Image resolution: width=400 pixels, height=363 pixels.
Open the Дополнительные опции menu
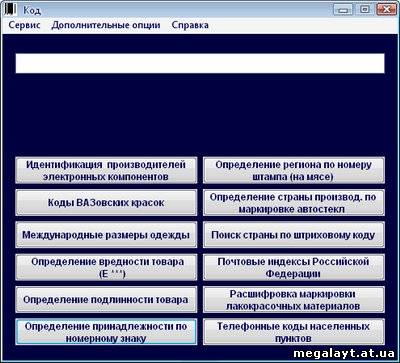tap(106, 25)
